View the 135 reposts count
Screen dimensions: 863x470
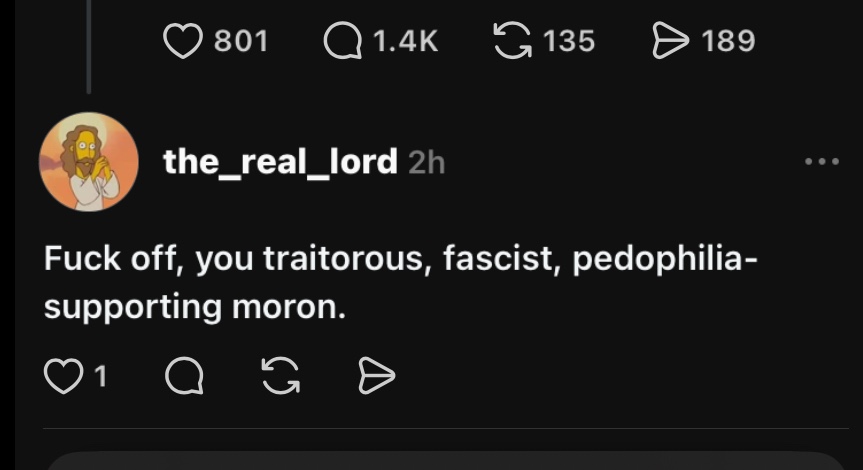tap(569, 41)
